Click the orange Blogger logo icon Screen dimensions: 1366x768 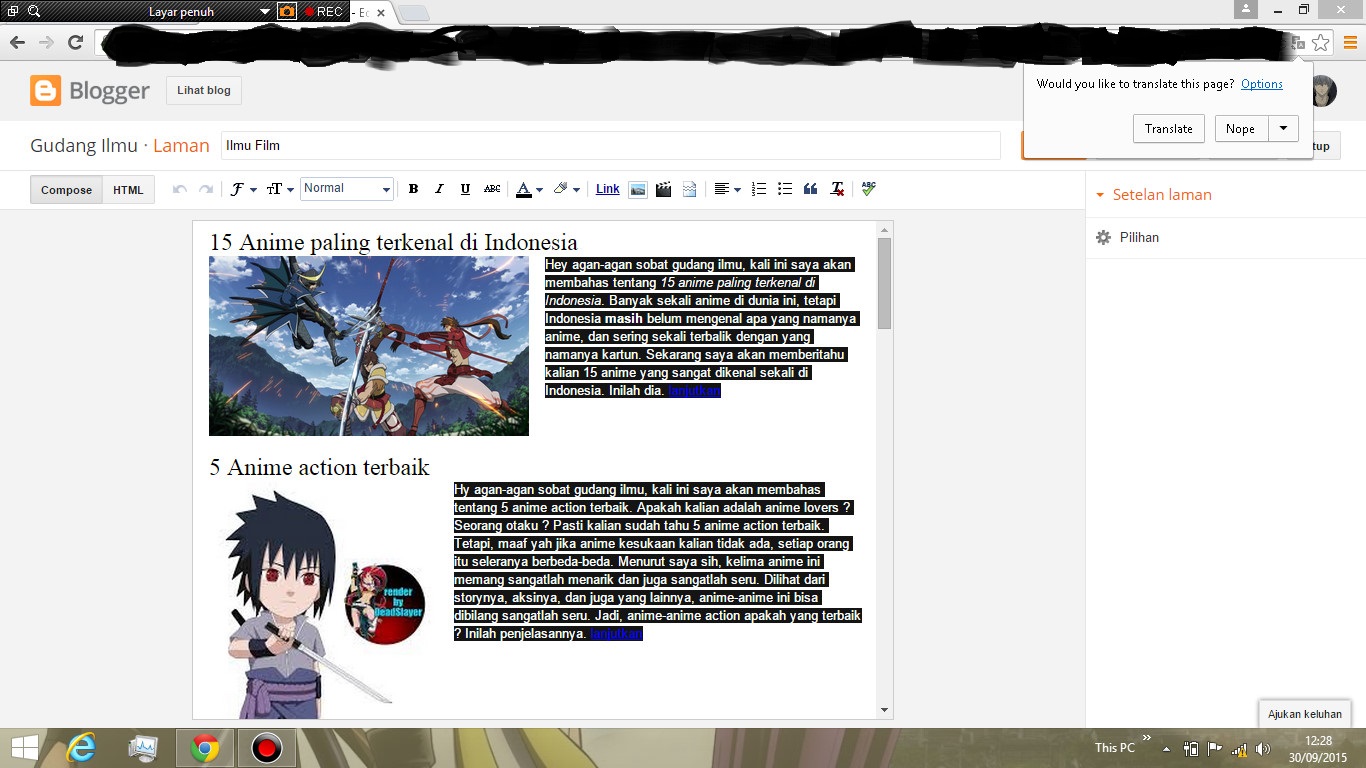pos(46,90)
